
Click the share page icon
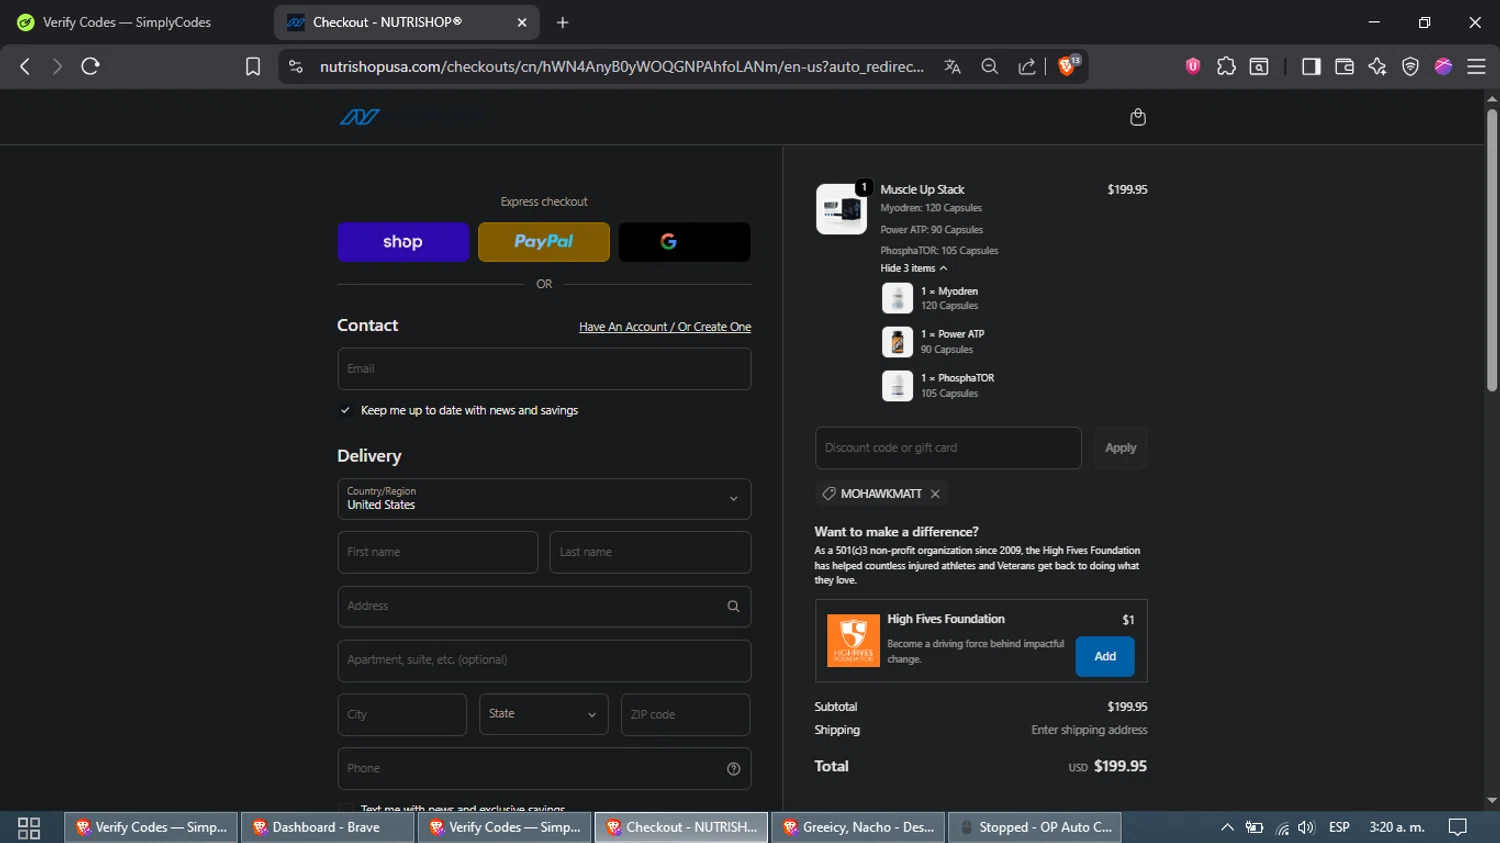pos(1027,66)
